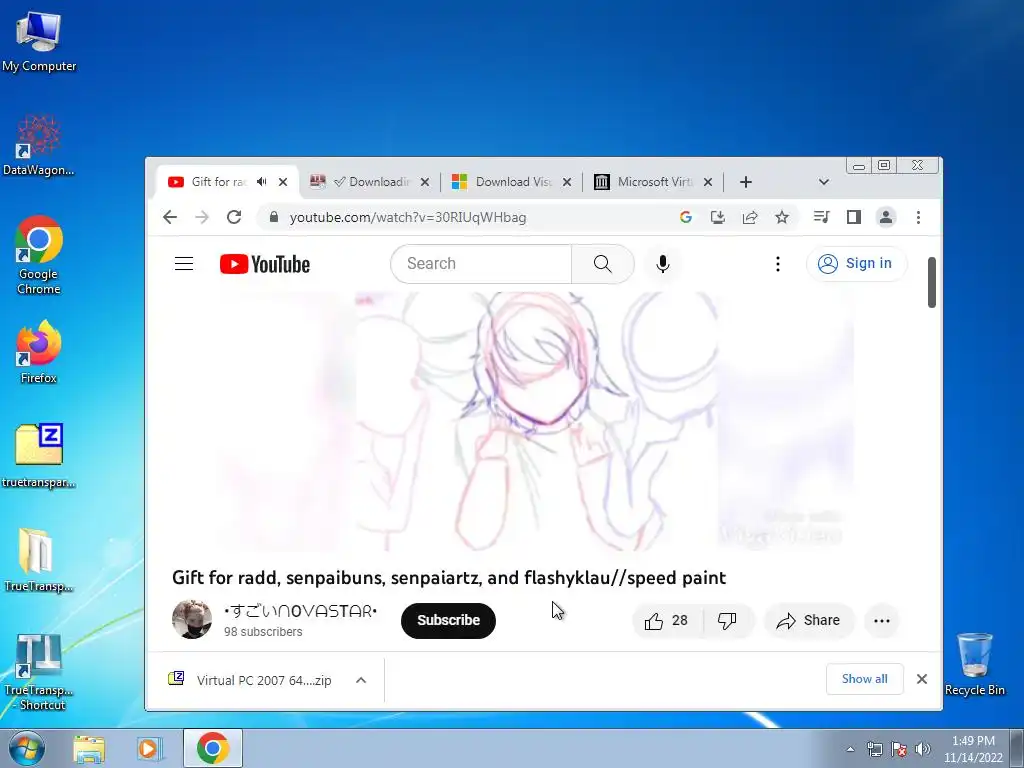Close the Microsoft Virtual tab
1024x768 pixels.
pos(707,182)
